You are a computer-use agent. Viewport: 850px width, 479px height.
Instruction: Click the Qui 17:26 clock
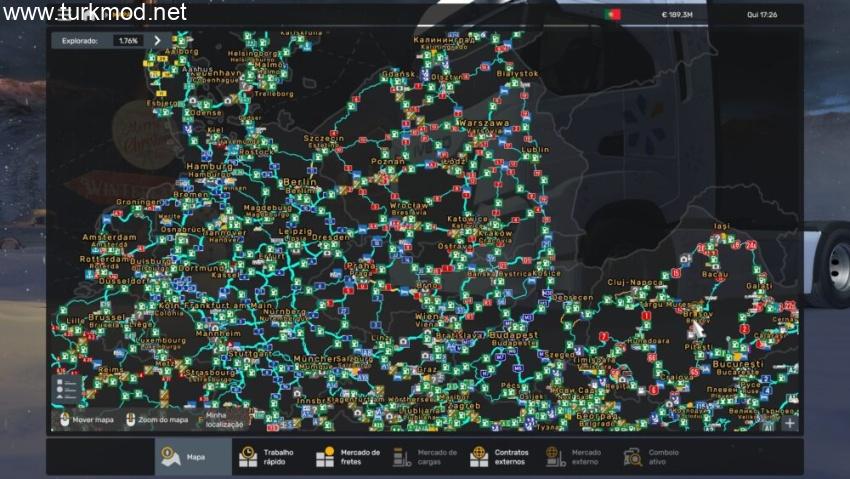[762, 15]
